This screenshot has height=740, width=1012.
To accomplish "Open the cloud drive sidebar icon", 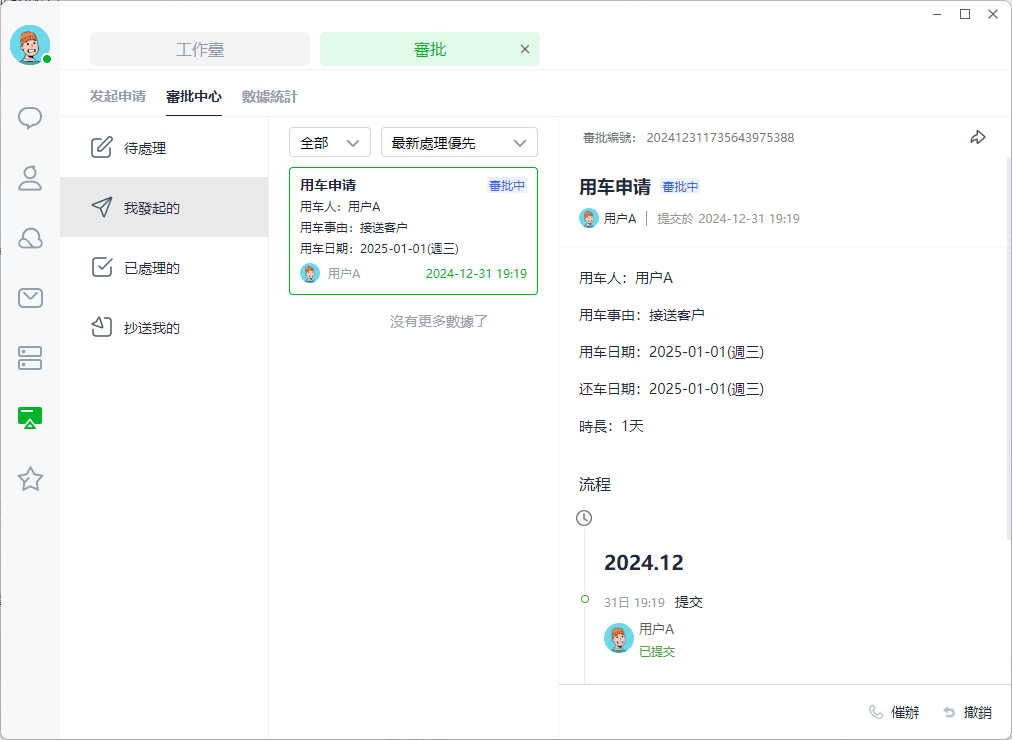I will [30, 238].
